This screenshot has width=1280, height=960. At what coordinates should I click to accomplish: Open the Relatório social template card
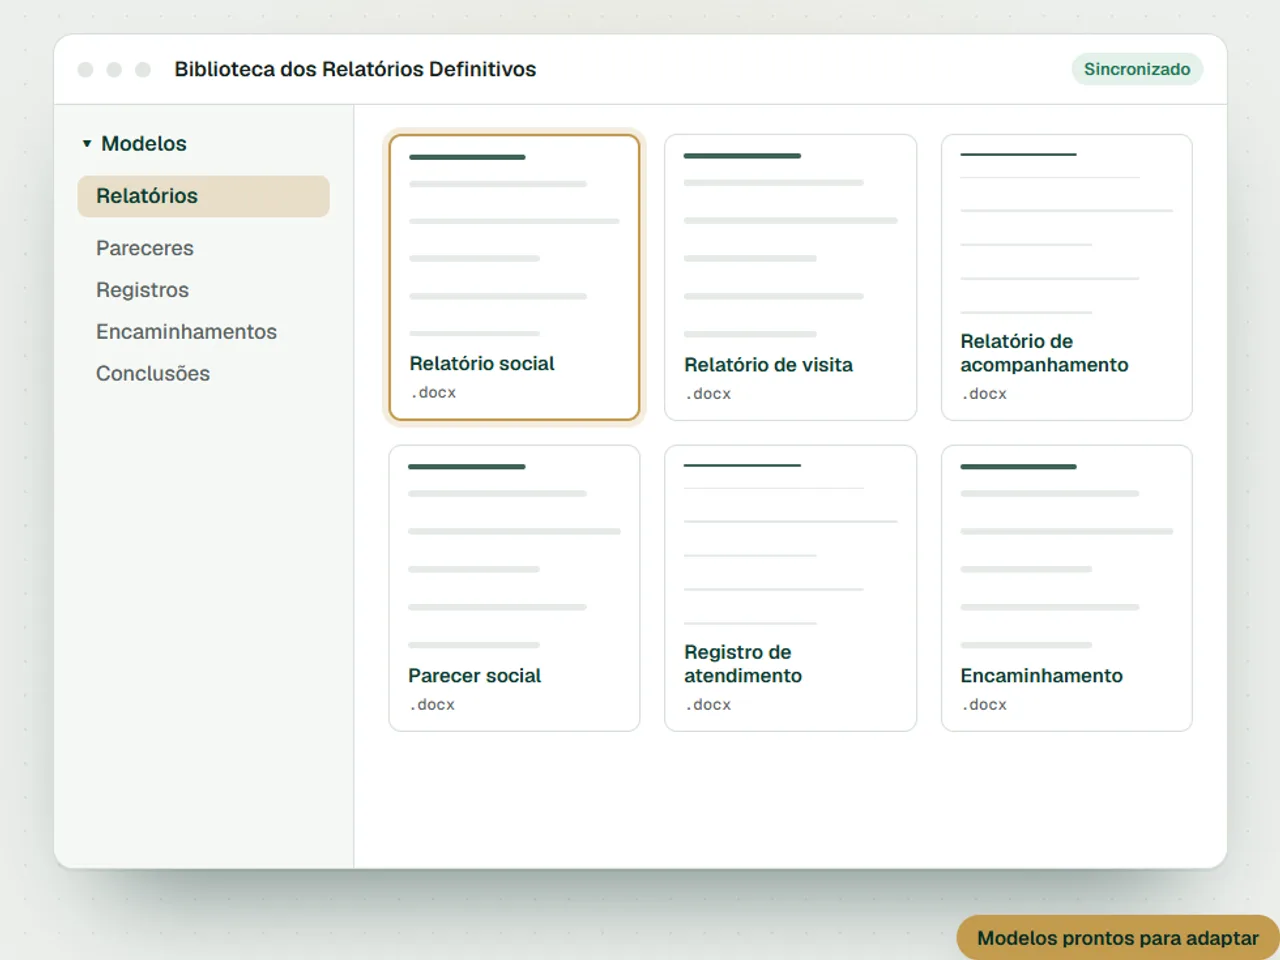click(514, 277)
